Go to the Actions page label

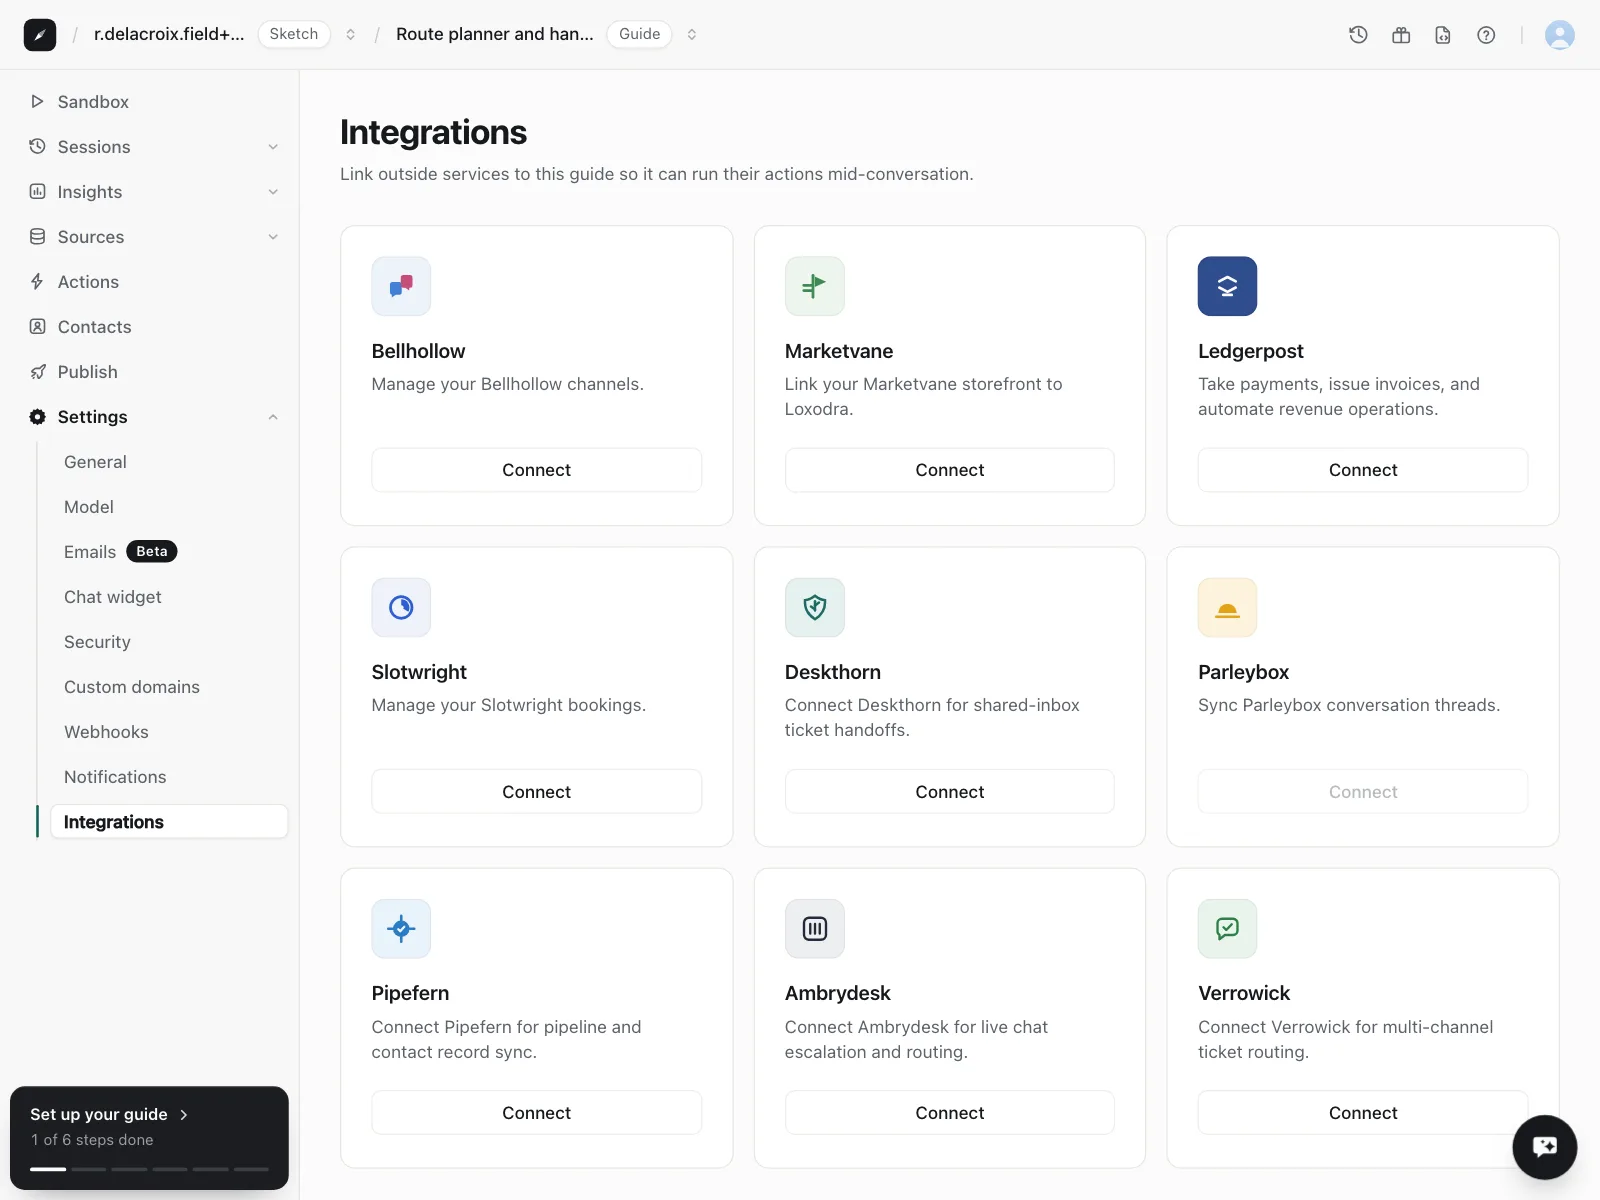click(88, 282)
